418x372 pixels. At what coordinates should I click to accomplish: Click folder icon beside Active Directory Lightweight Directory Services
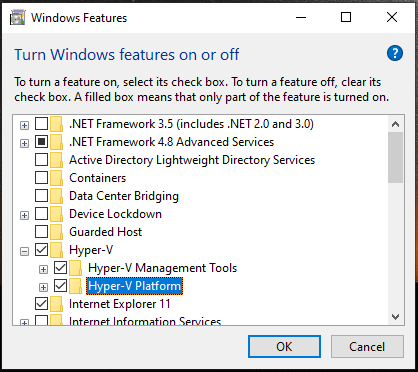(57, 160)
